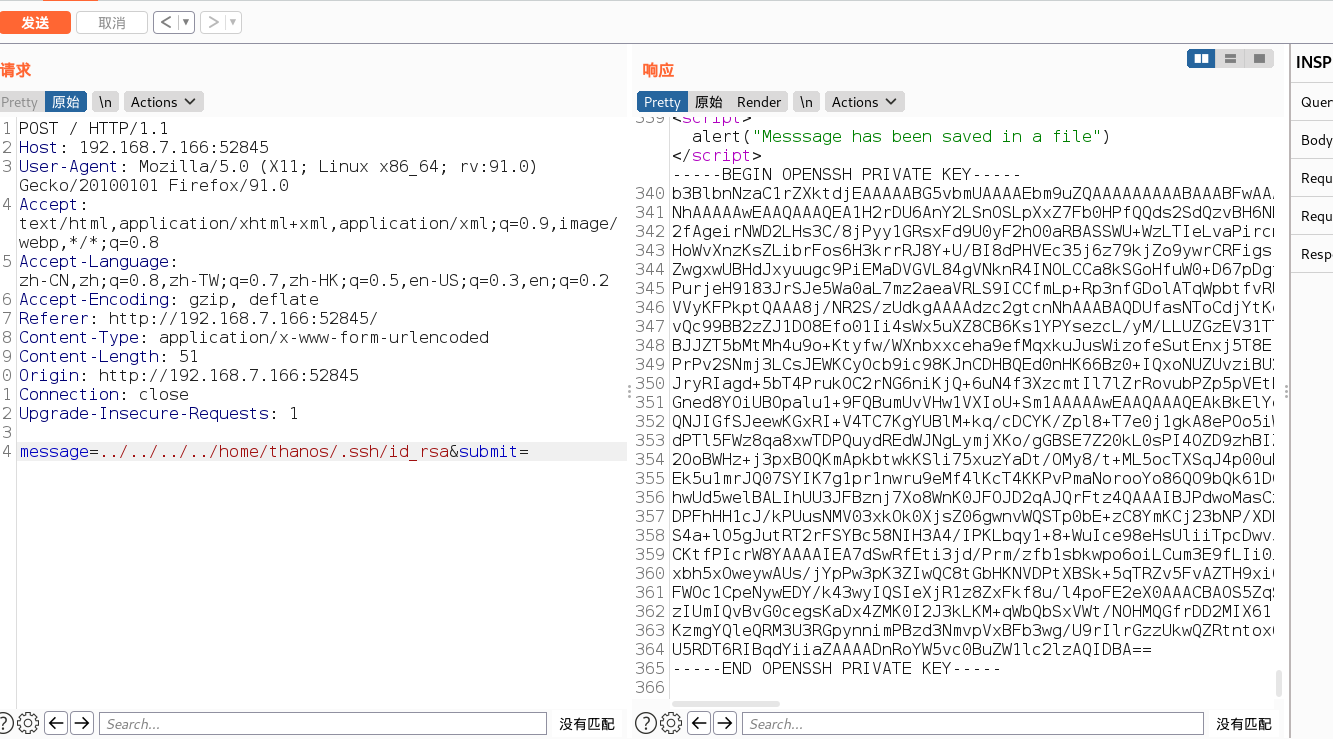Open history dropdown beside the < arrow
The height and width of the screenshot is (739, 1333).
click(x=188, y=22)
